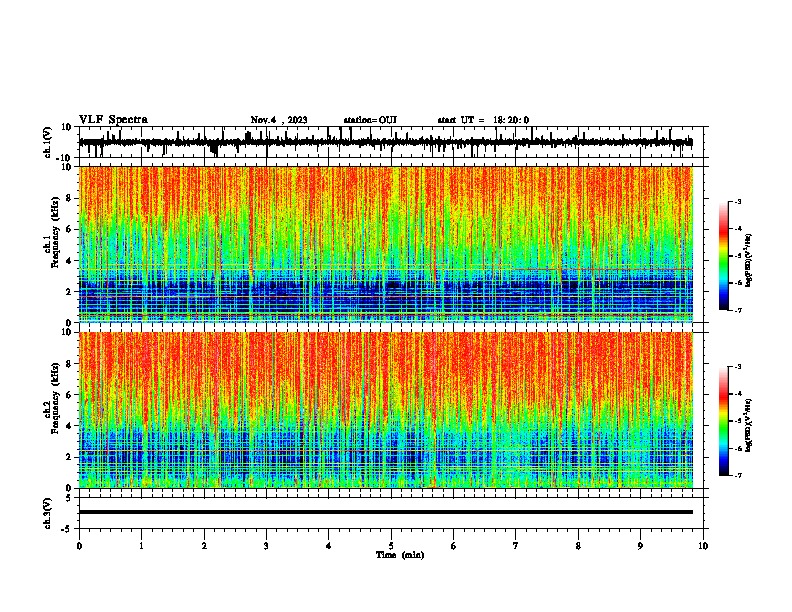The image size is (792, 612).
Task: Click the "Time (min)" x-axis label
Action: click(x=400, y=555)
